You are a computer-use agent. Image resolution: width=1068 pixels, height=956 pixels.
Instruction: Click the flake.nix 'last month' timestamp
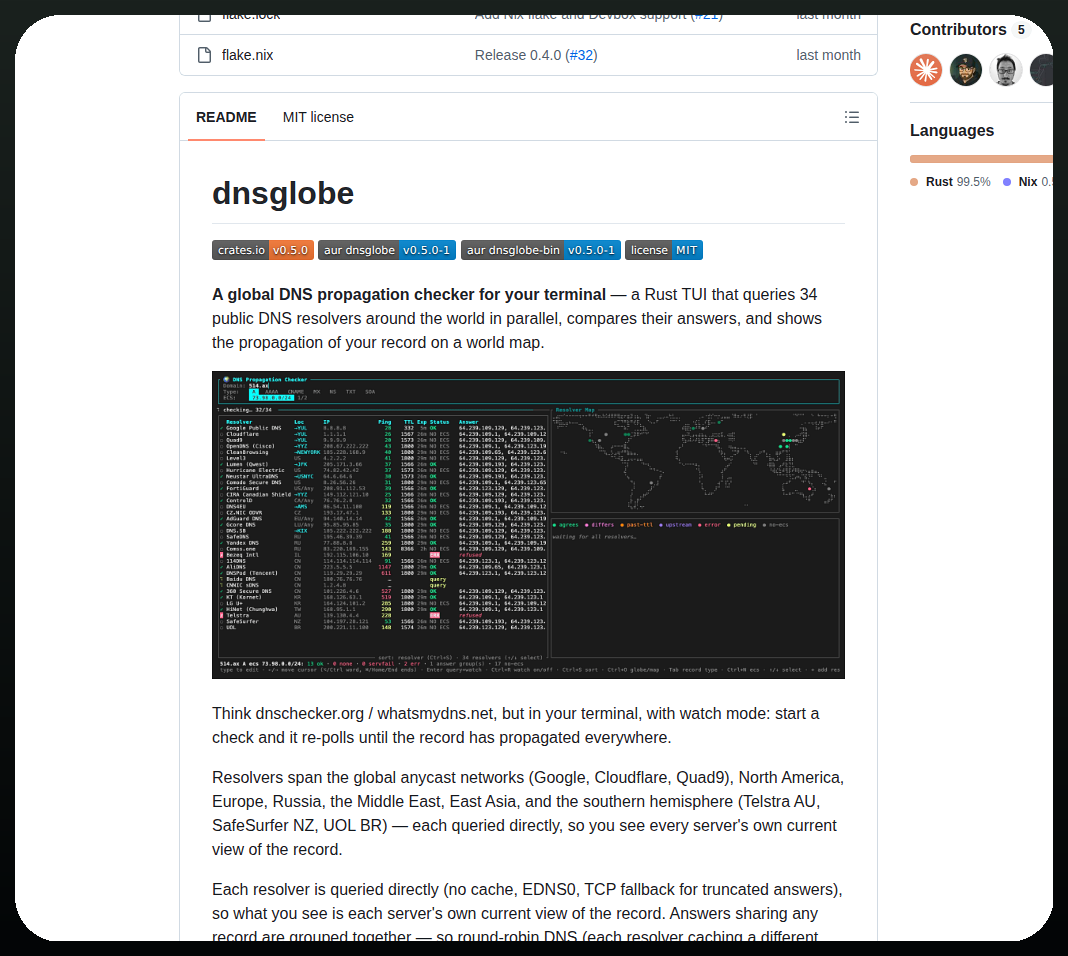tap(828, 55)
